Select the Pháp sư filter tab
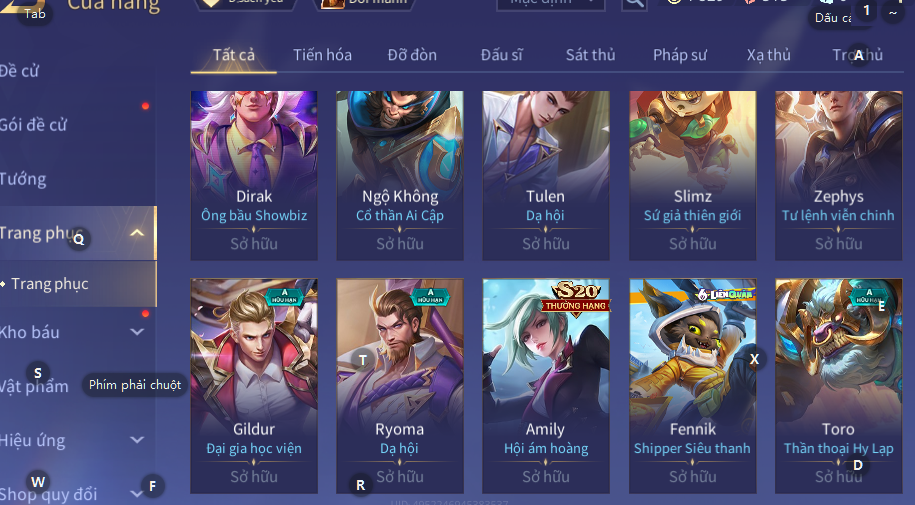915x505 pixels. pyautogui.click(x=680, y=55)
